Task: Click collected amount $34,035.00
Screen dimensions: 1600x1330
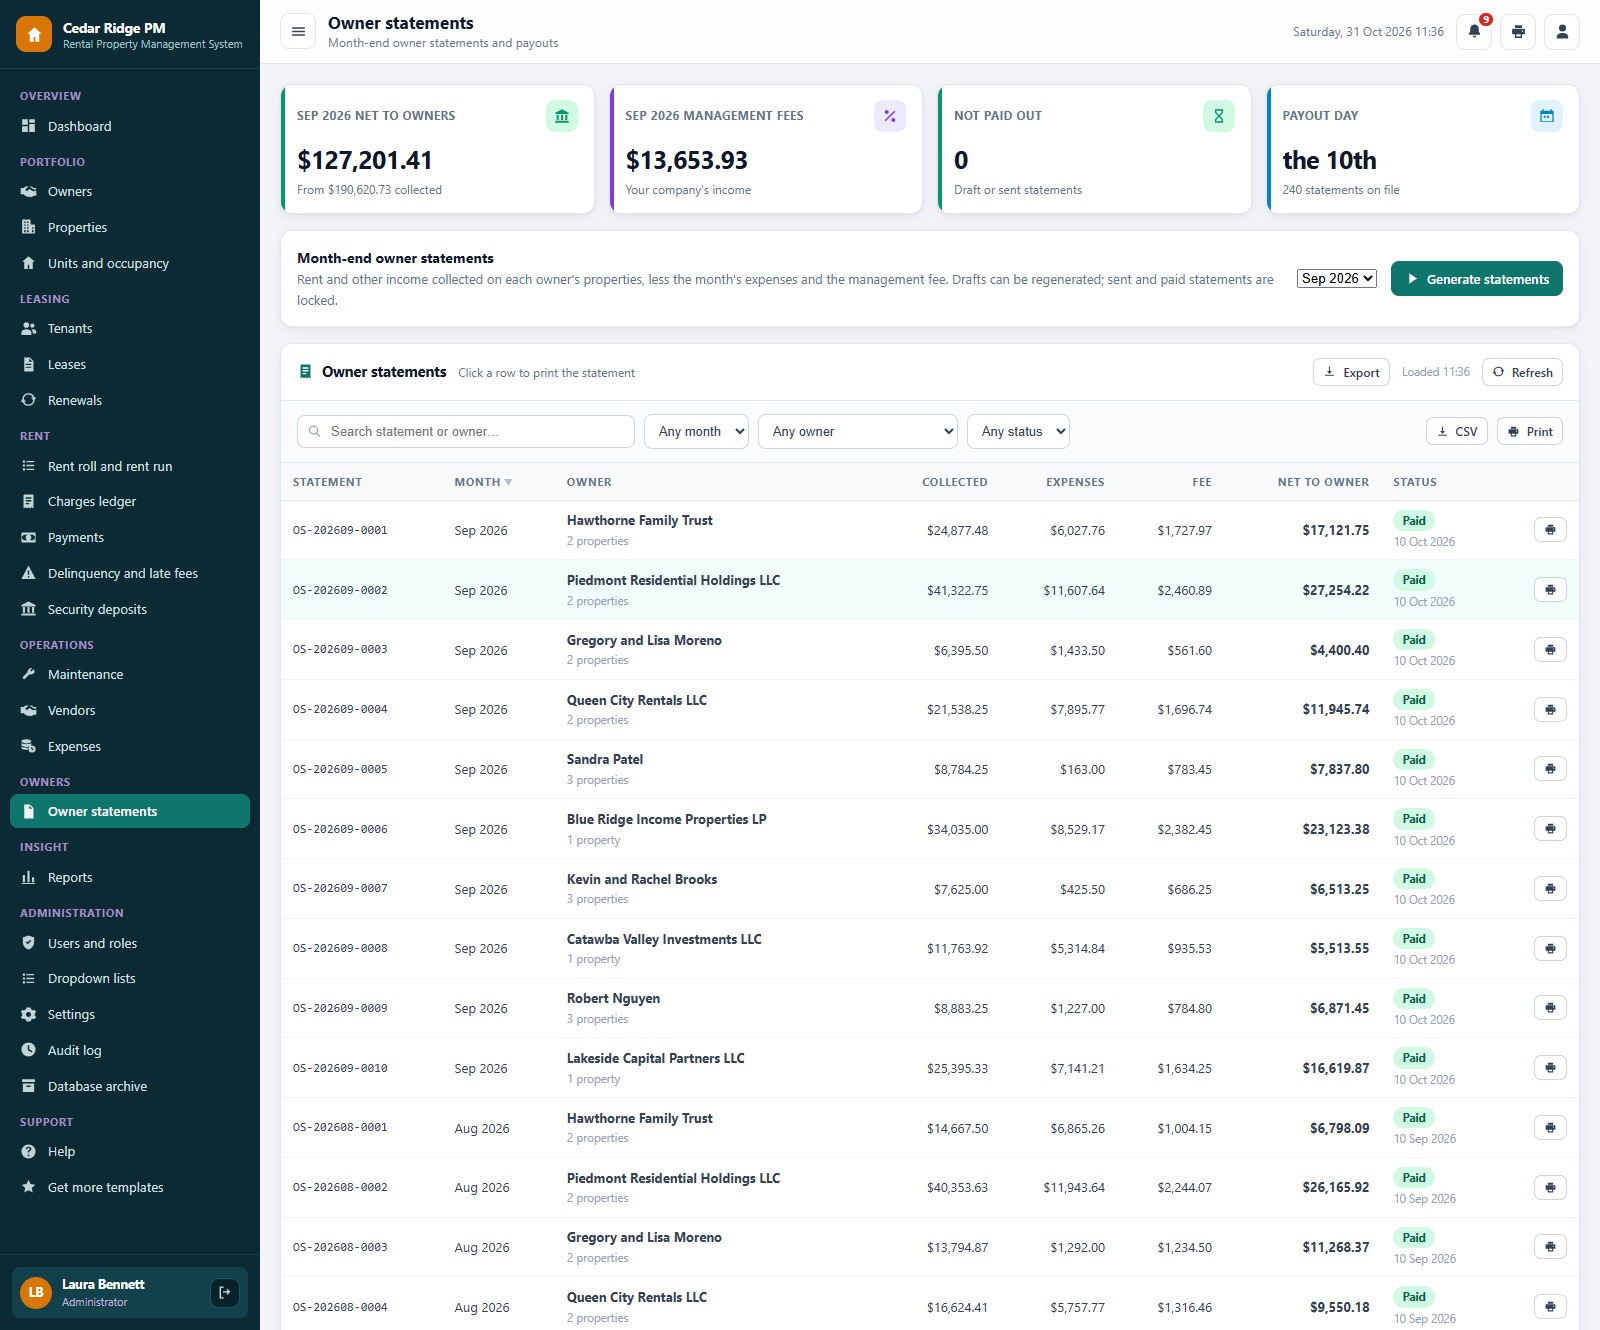Action: (957, 829)
